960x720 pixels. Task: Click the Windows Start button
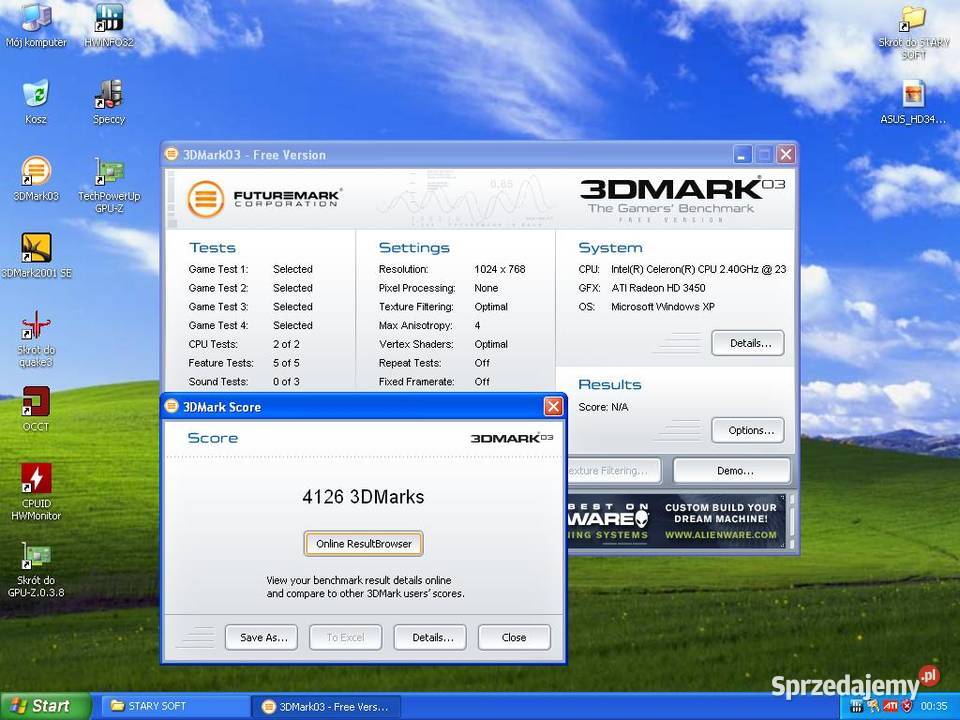point(40,706)
